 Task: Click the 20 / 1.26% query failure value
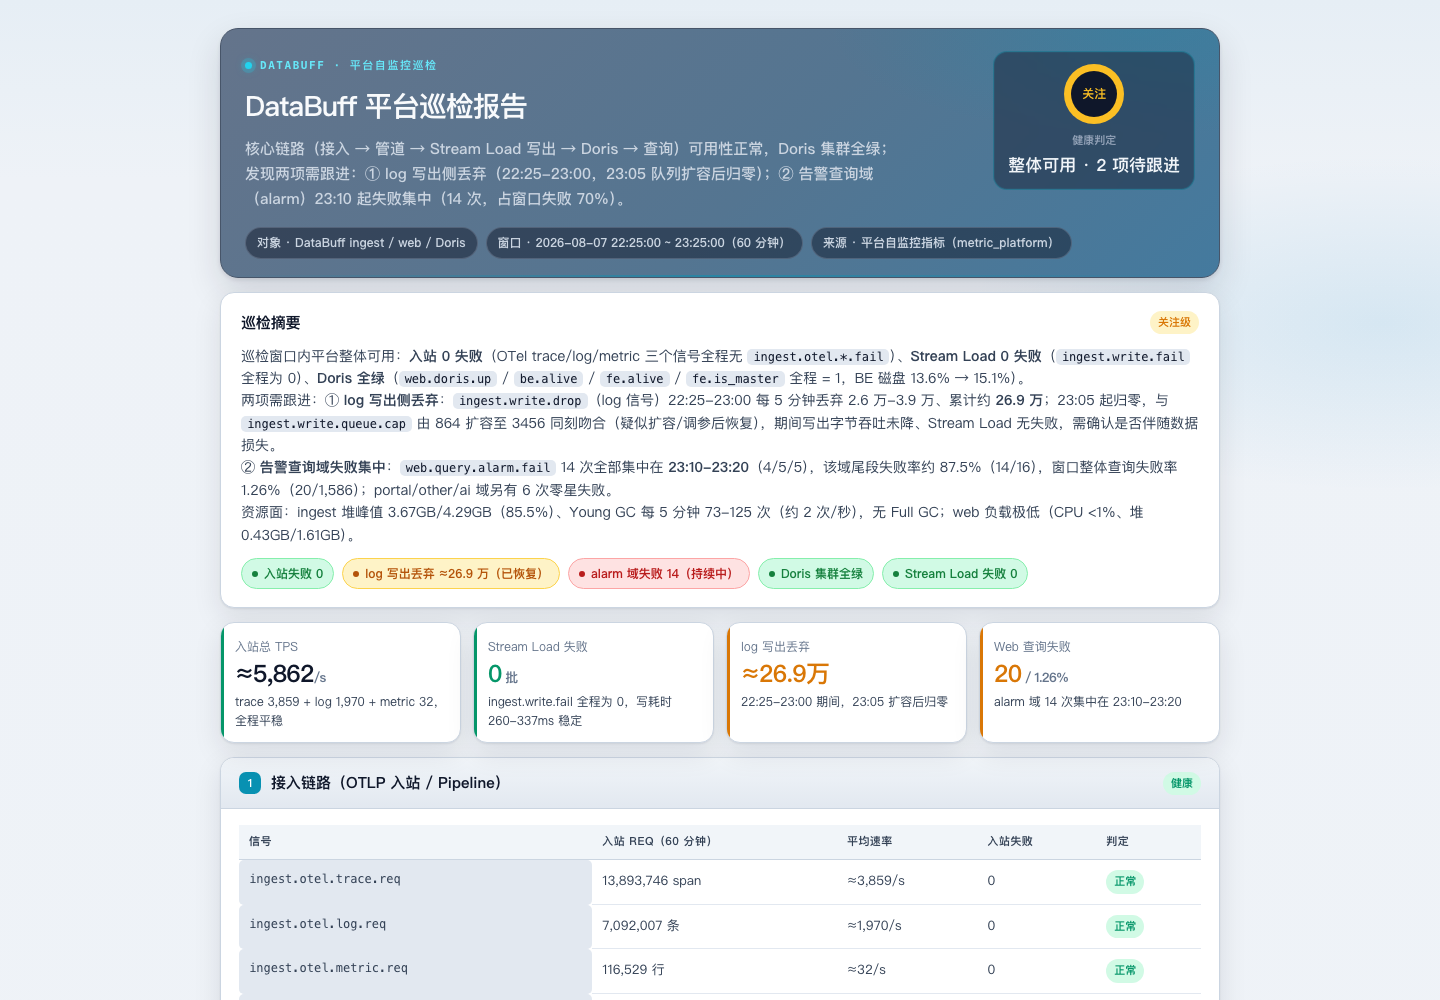[1031, 675]
